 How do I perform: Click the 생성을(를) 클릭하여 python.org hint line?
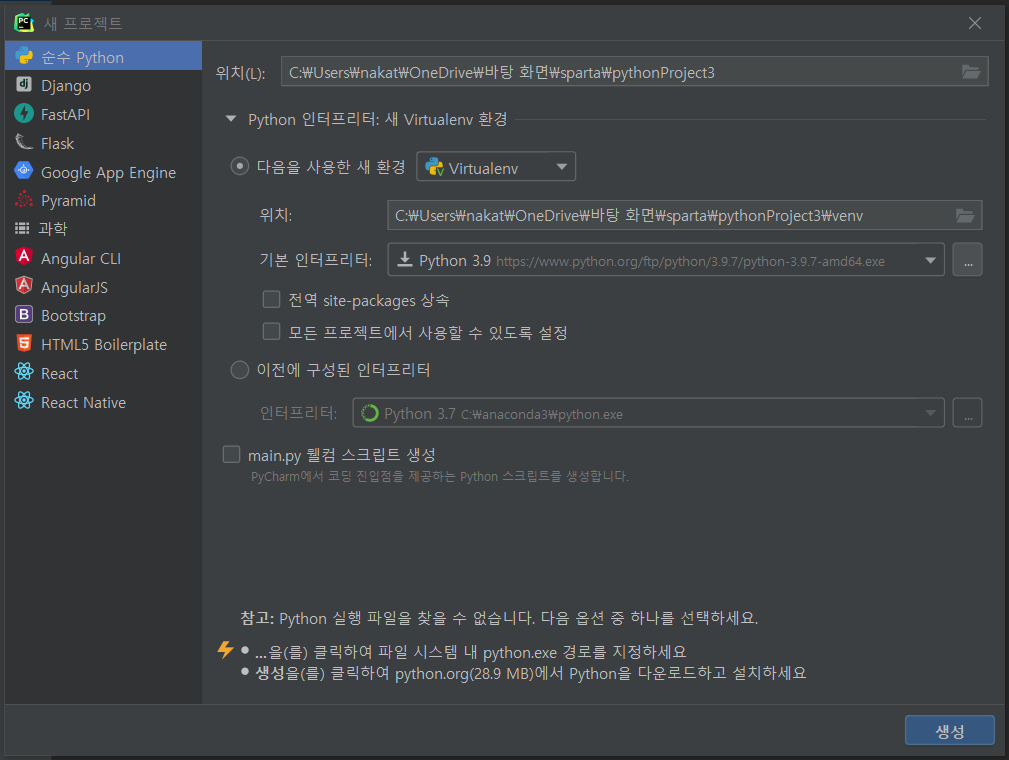pos(530,672)
